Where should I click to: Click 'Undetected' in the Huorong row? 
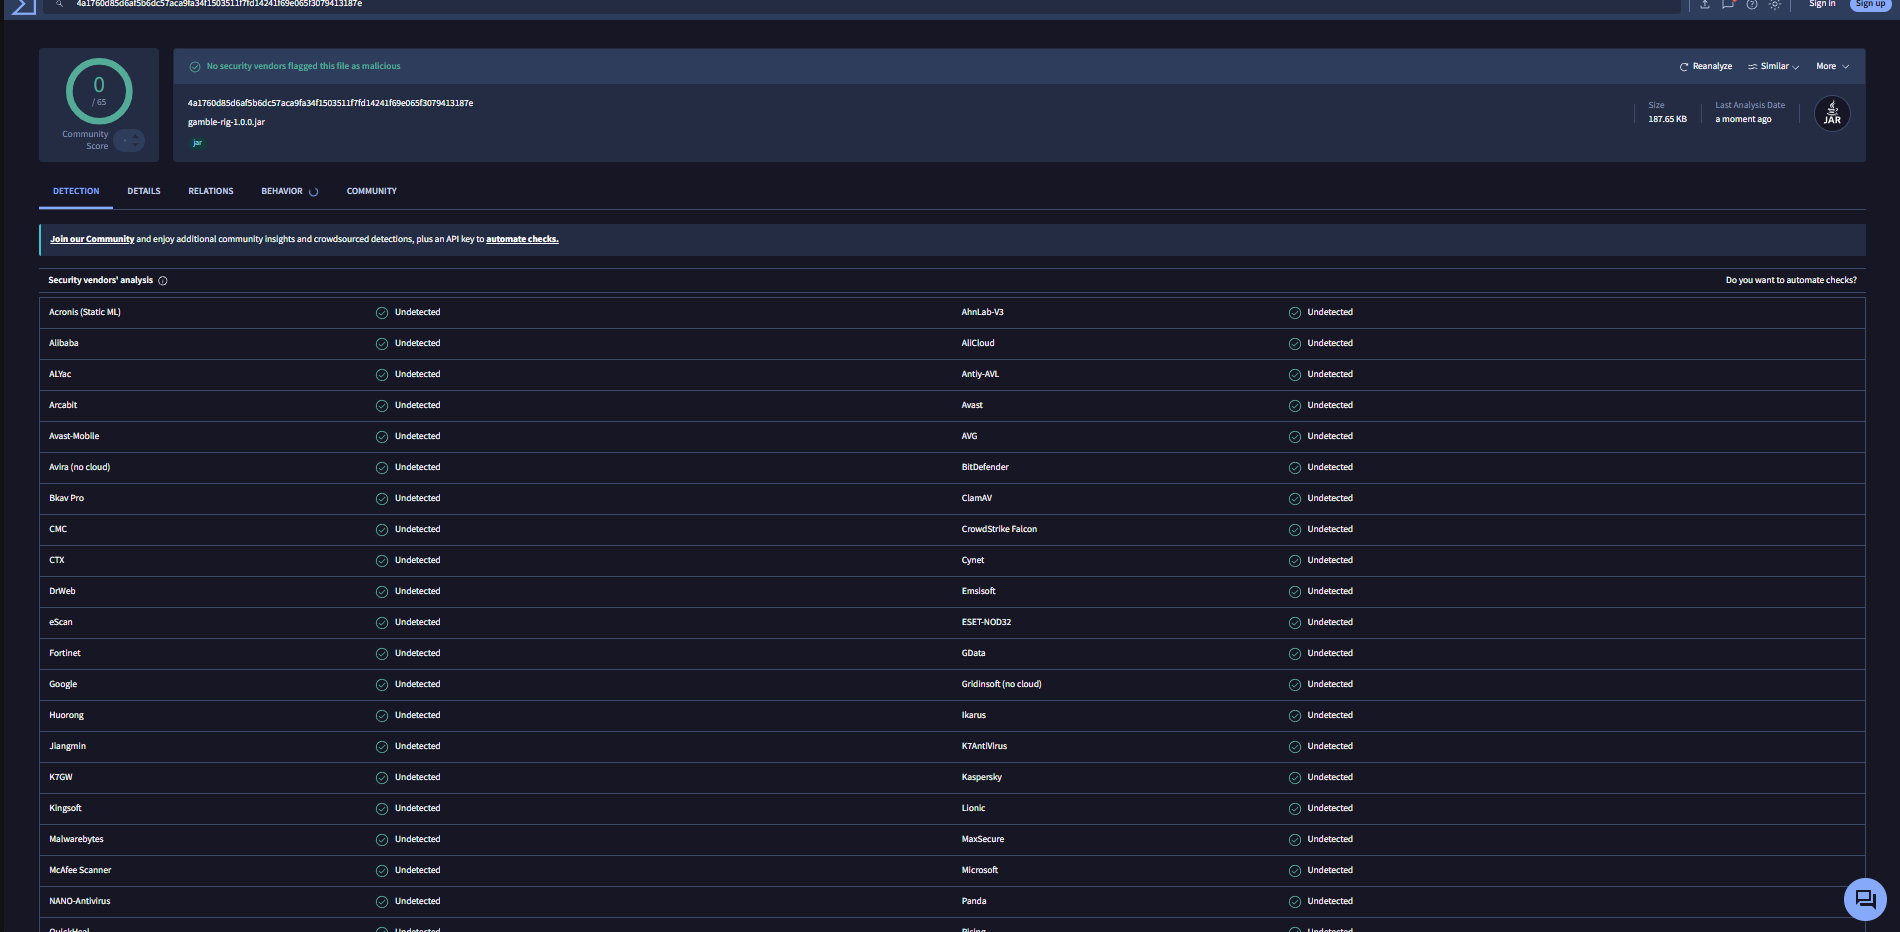pos(418,716)
